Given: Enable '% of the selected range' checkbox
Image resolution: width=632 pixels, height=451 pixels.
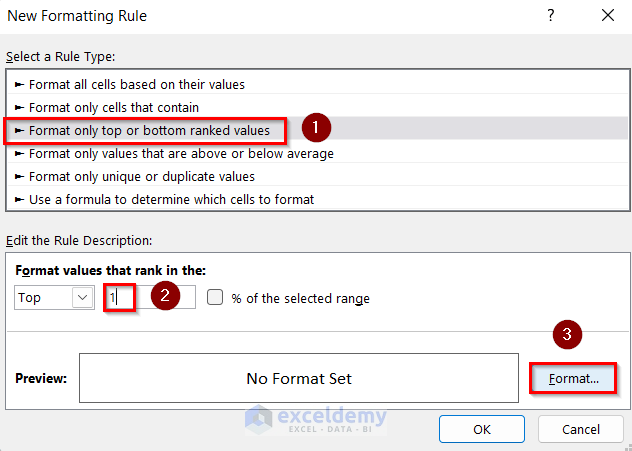Looking at the screenshot, I should [215, 298].
